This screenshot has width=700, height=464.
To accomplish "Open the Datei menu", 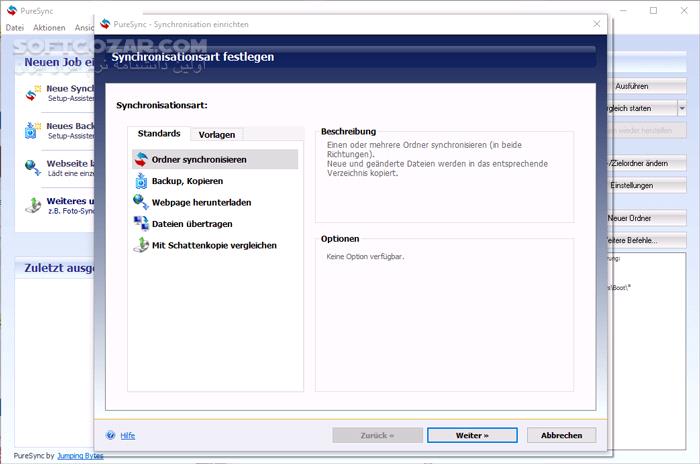I will pos(15,28).
